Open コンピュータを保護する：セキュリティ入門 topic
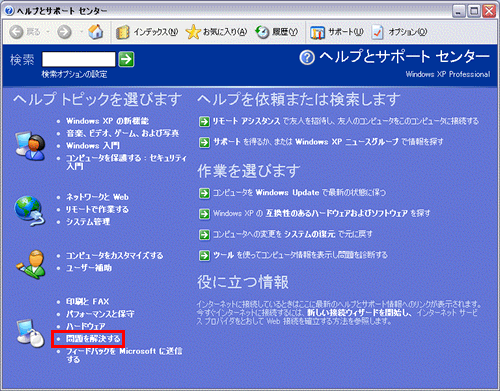Image resolution: width=500 pixels, height=391 pixels. 126,162
